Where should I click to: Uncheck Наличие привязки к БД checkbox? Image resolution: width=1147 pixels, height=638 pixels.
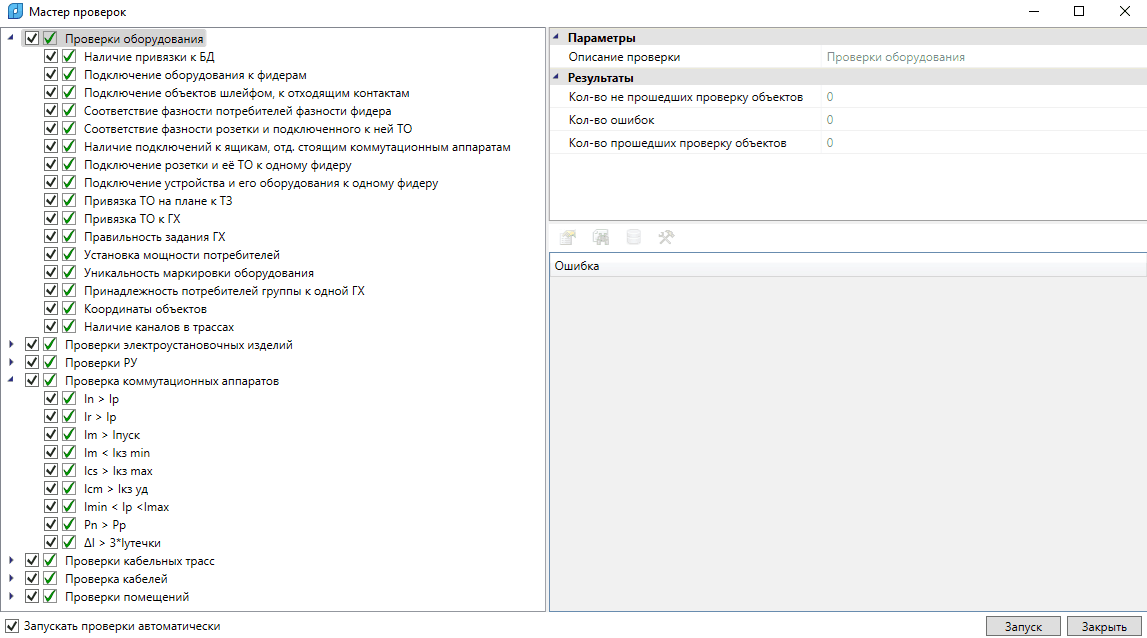coord(51,57)
